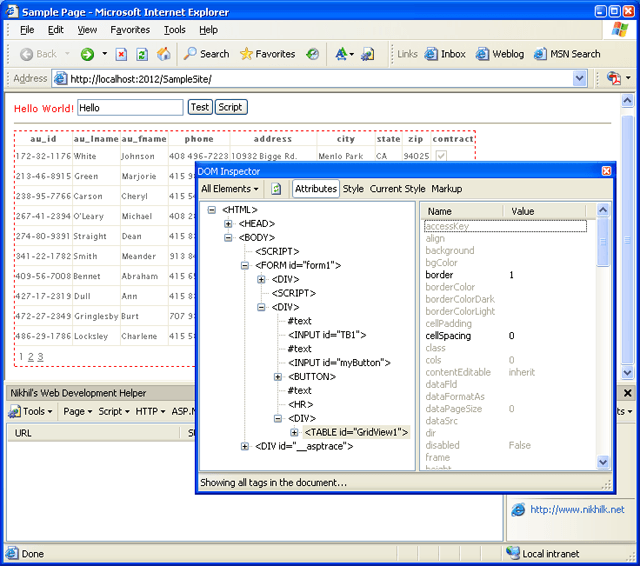This screenshot has height=566, width=640.
Task: Expand the TABLE GridView1 node
Action: pyautogui.click(x=294, y=432)
